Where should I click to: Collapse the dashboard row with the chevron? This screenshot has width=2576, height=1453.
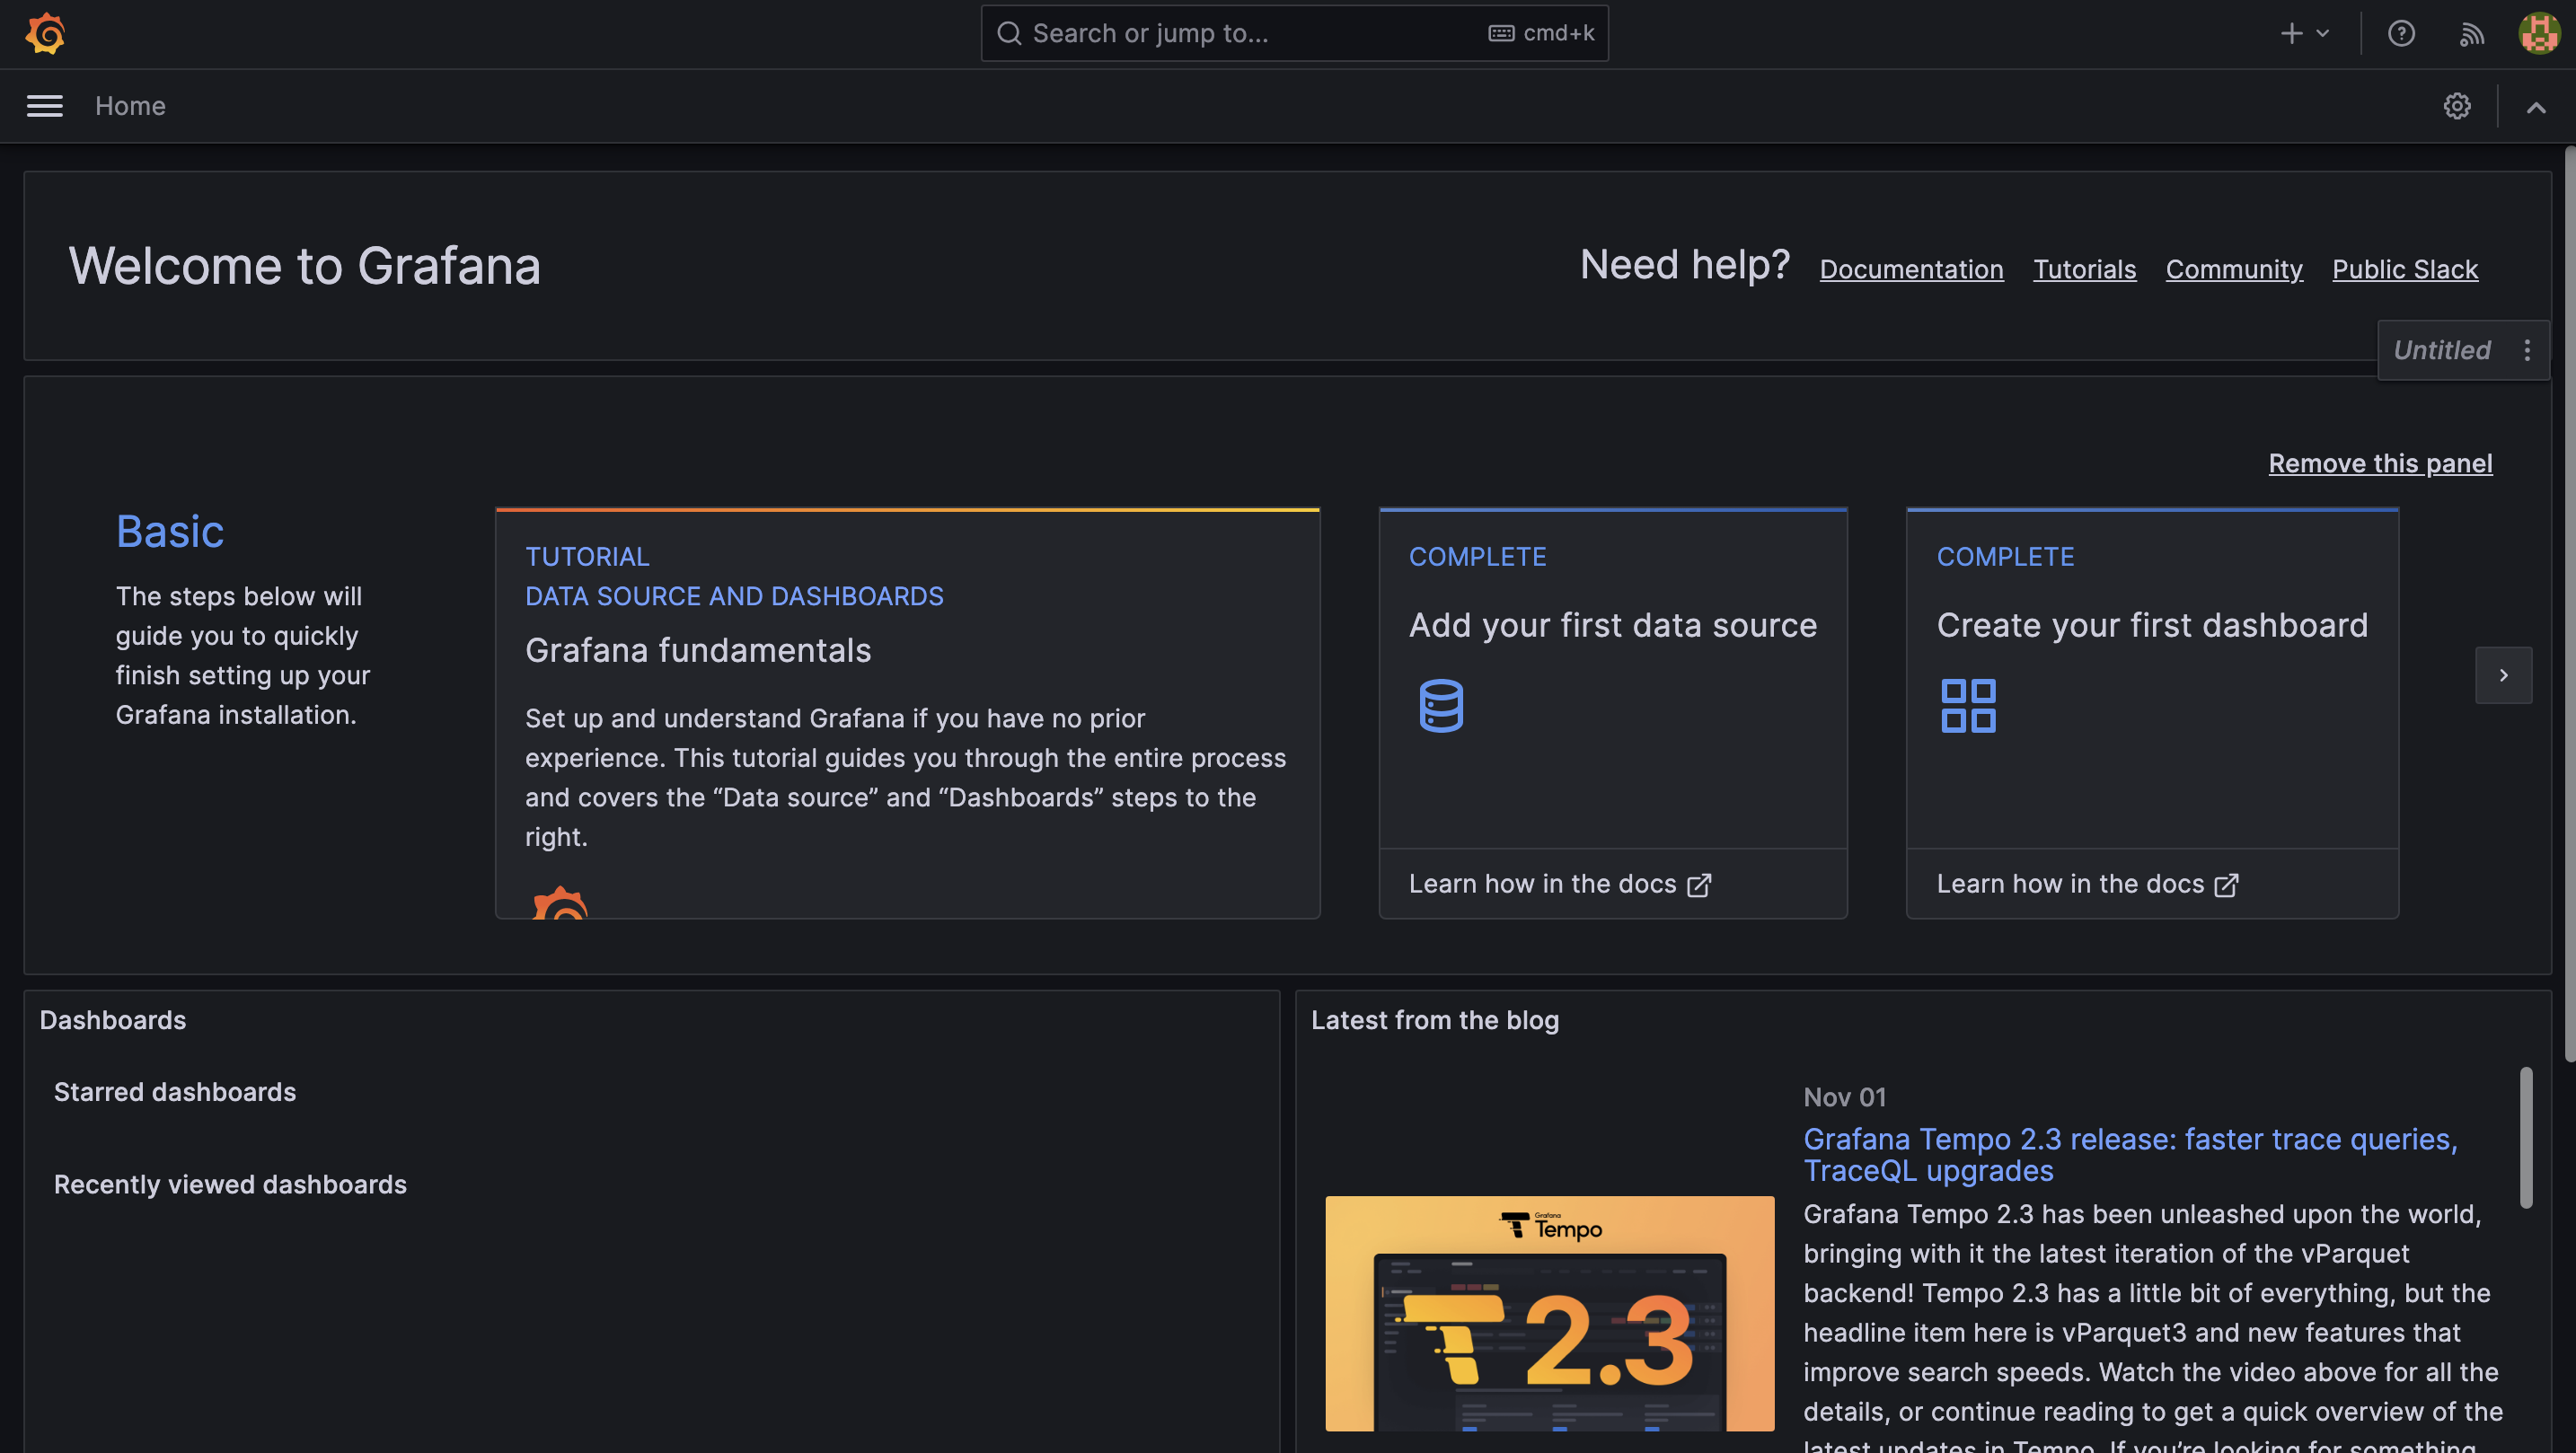(2537, 106)
